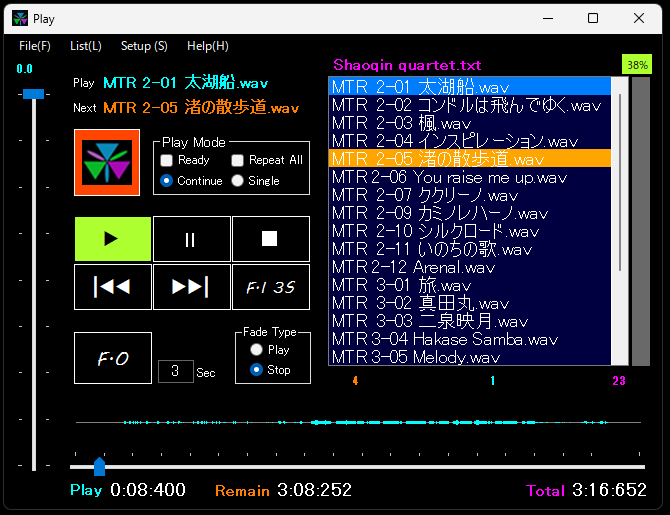670x515 pixels.
Task: Skip to next track
Action: point(191,287)
